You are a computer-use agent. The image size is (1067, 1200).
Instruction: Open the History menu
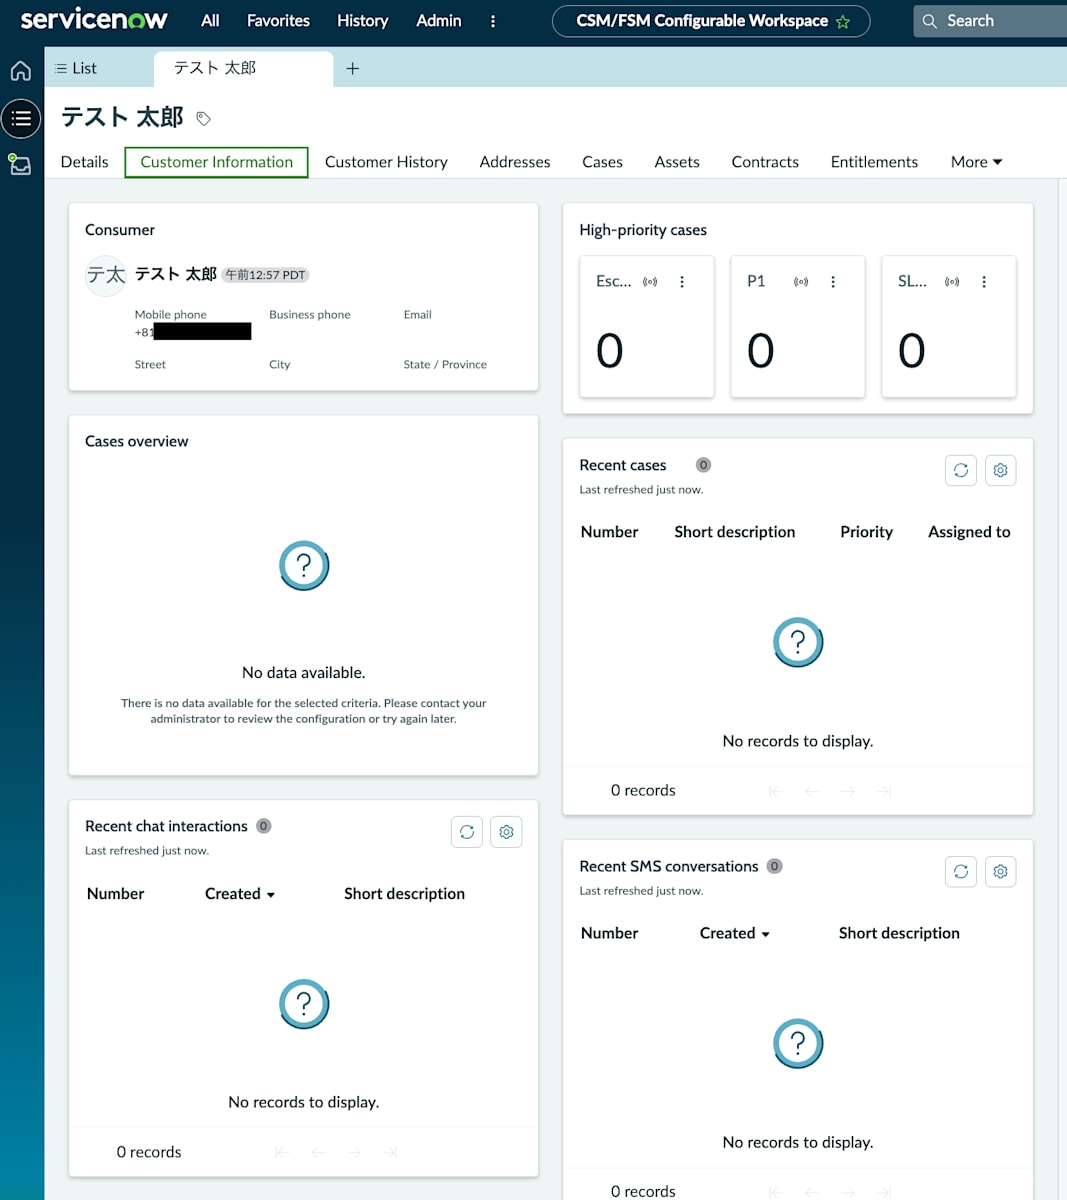[362, 21]
